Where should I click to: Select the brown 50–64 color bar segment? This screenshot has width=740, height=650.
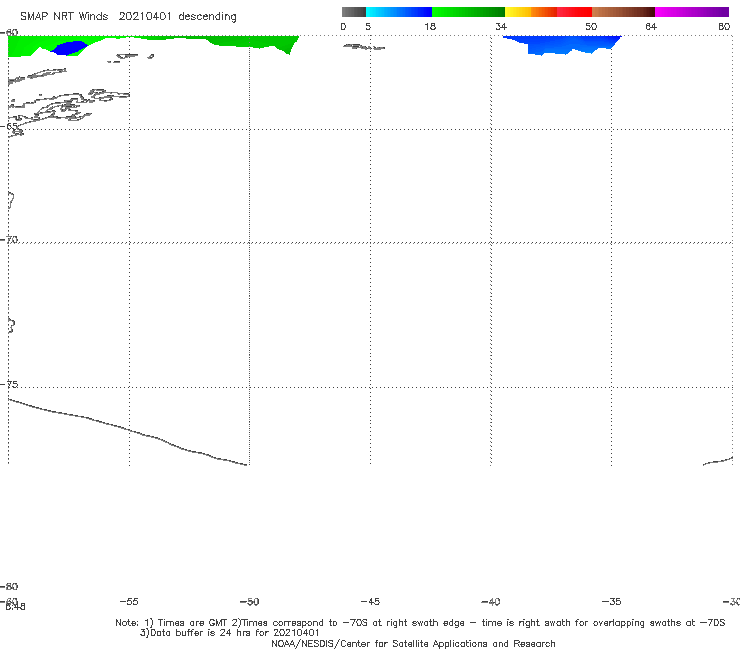[623, 12]
